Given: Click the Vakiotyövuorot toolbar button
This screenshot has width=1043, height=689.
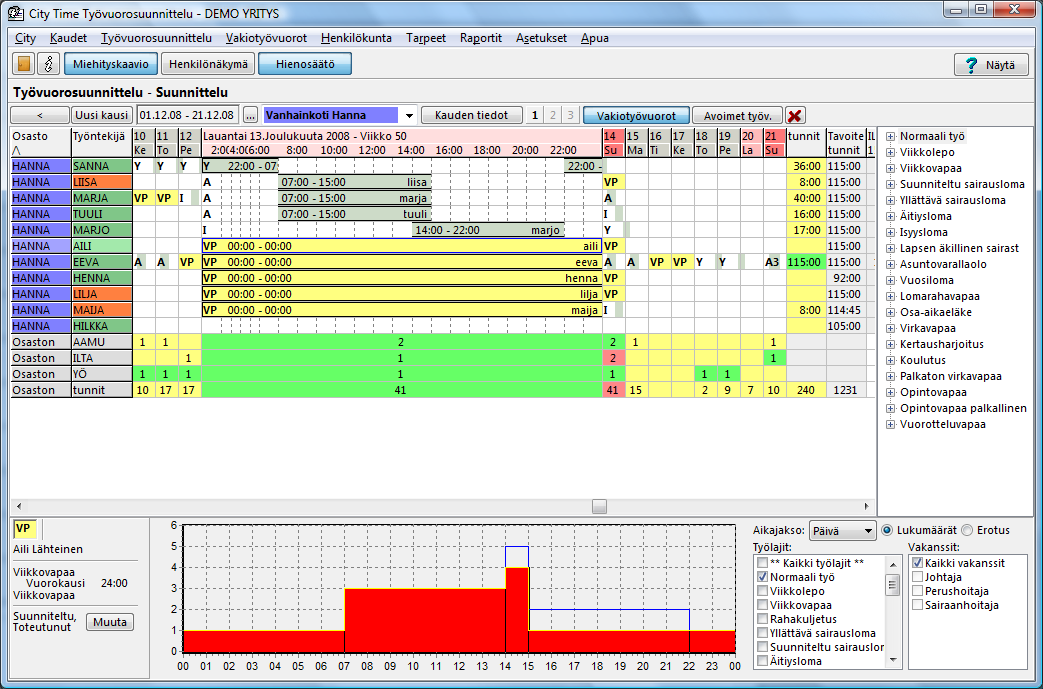Looking at the screenshot, I should pyautogui.click(x=636, y=115).
